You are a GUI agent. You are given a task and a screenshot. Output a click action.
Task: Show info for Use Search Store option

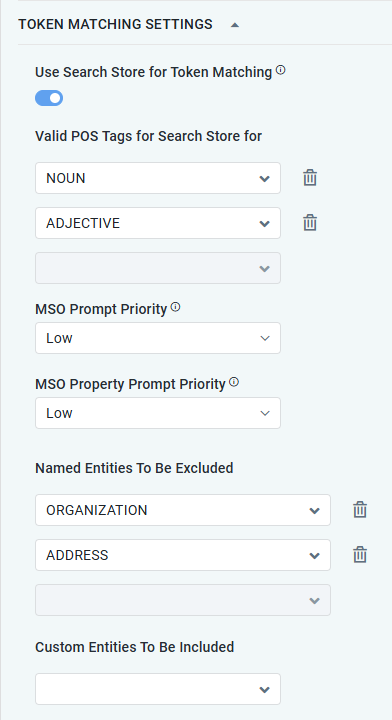pos(280,70)
